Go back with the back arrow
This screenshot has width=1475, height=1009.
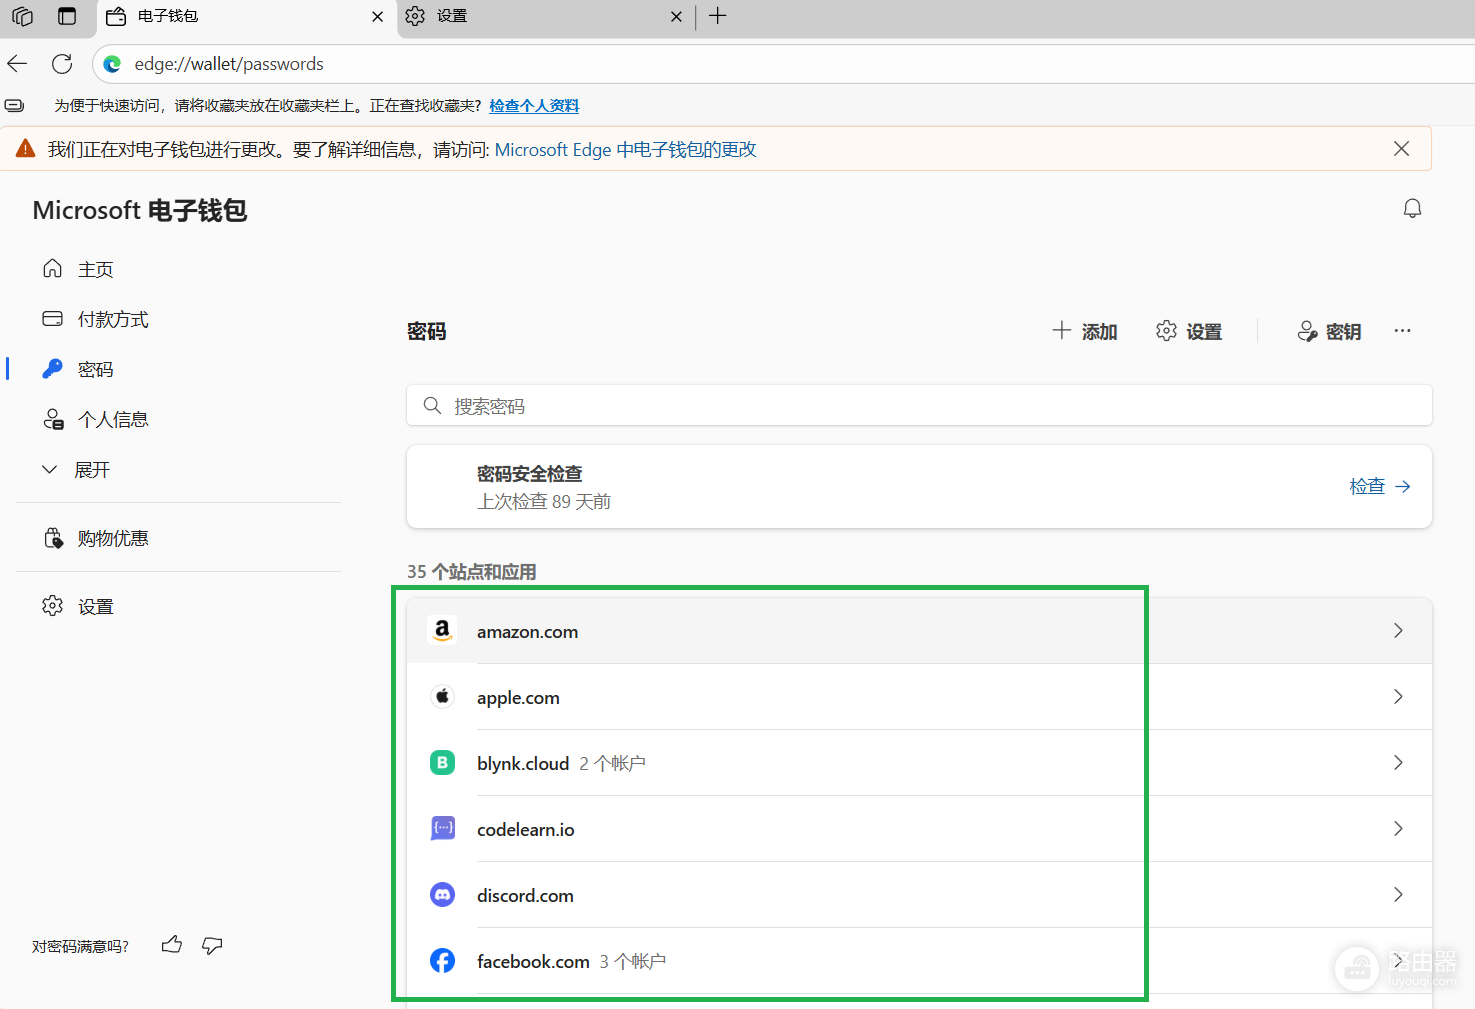[17, 64]
